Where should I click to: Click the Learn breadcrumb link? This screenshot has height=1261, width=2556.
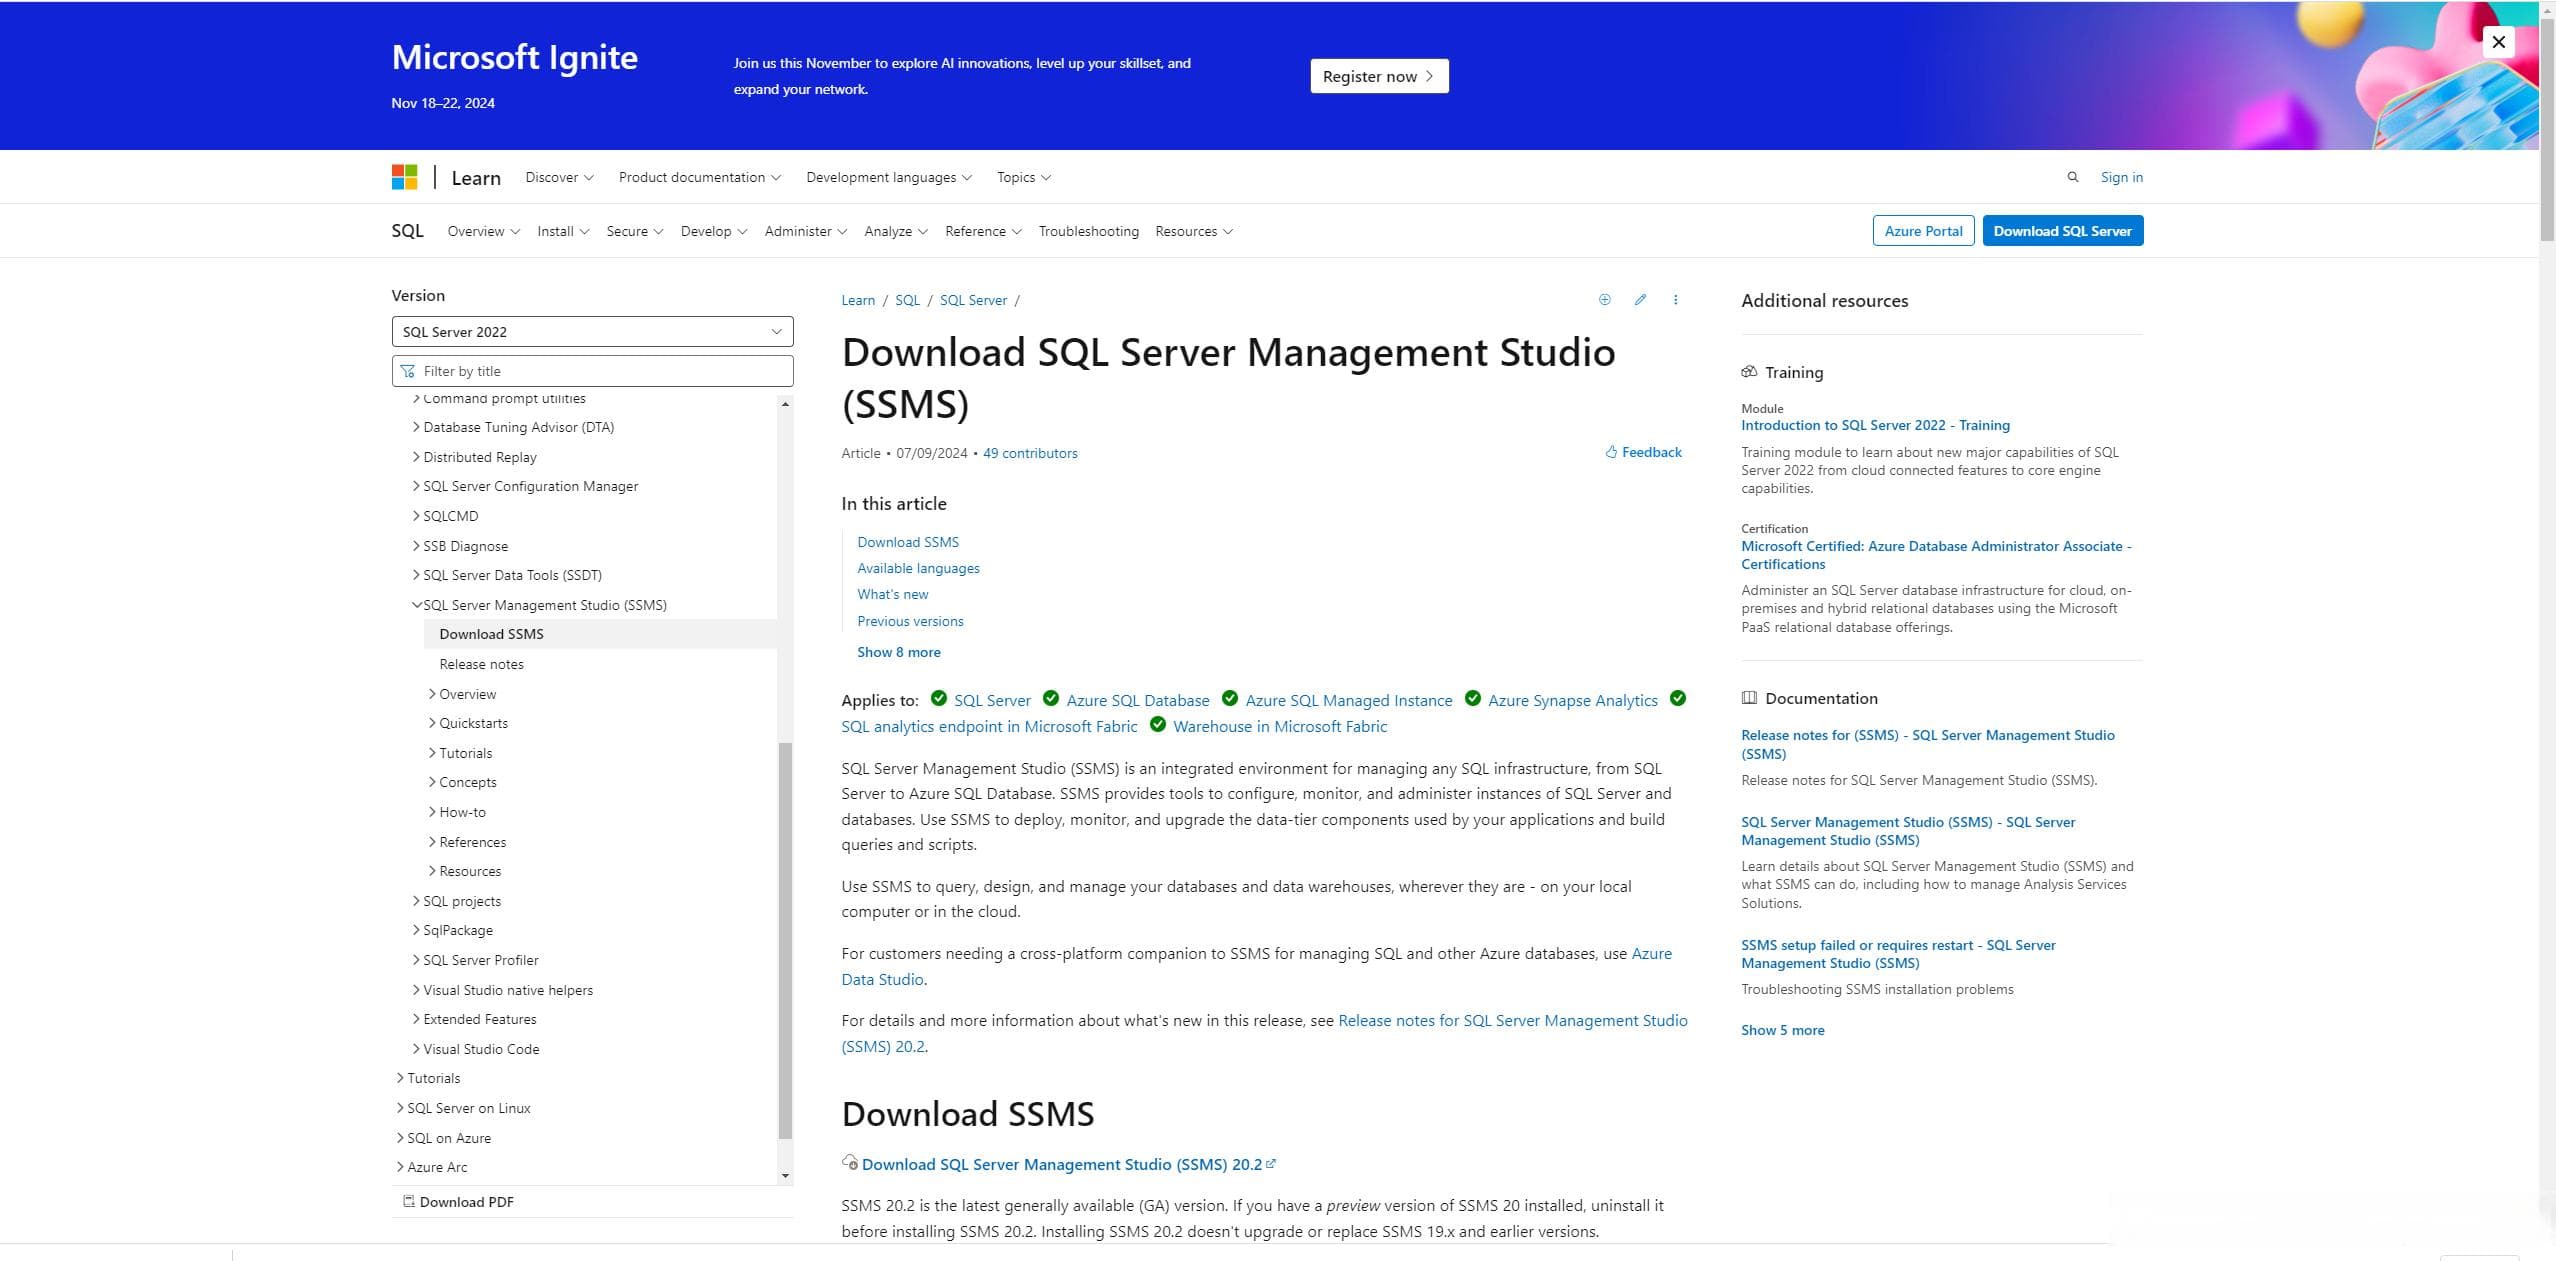[x=858, y=300]
